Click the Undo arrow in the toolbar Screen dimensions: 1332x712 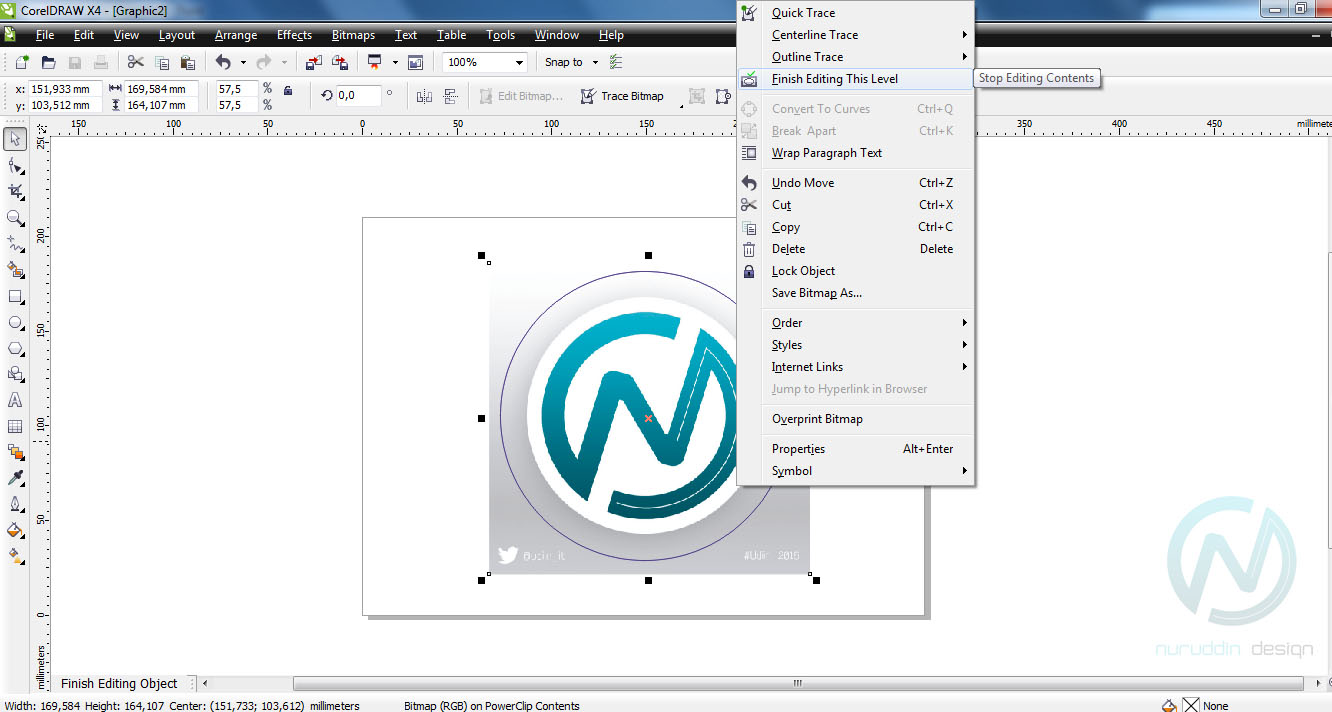pos(224,62)
